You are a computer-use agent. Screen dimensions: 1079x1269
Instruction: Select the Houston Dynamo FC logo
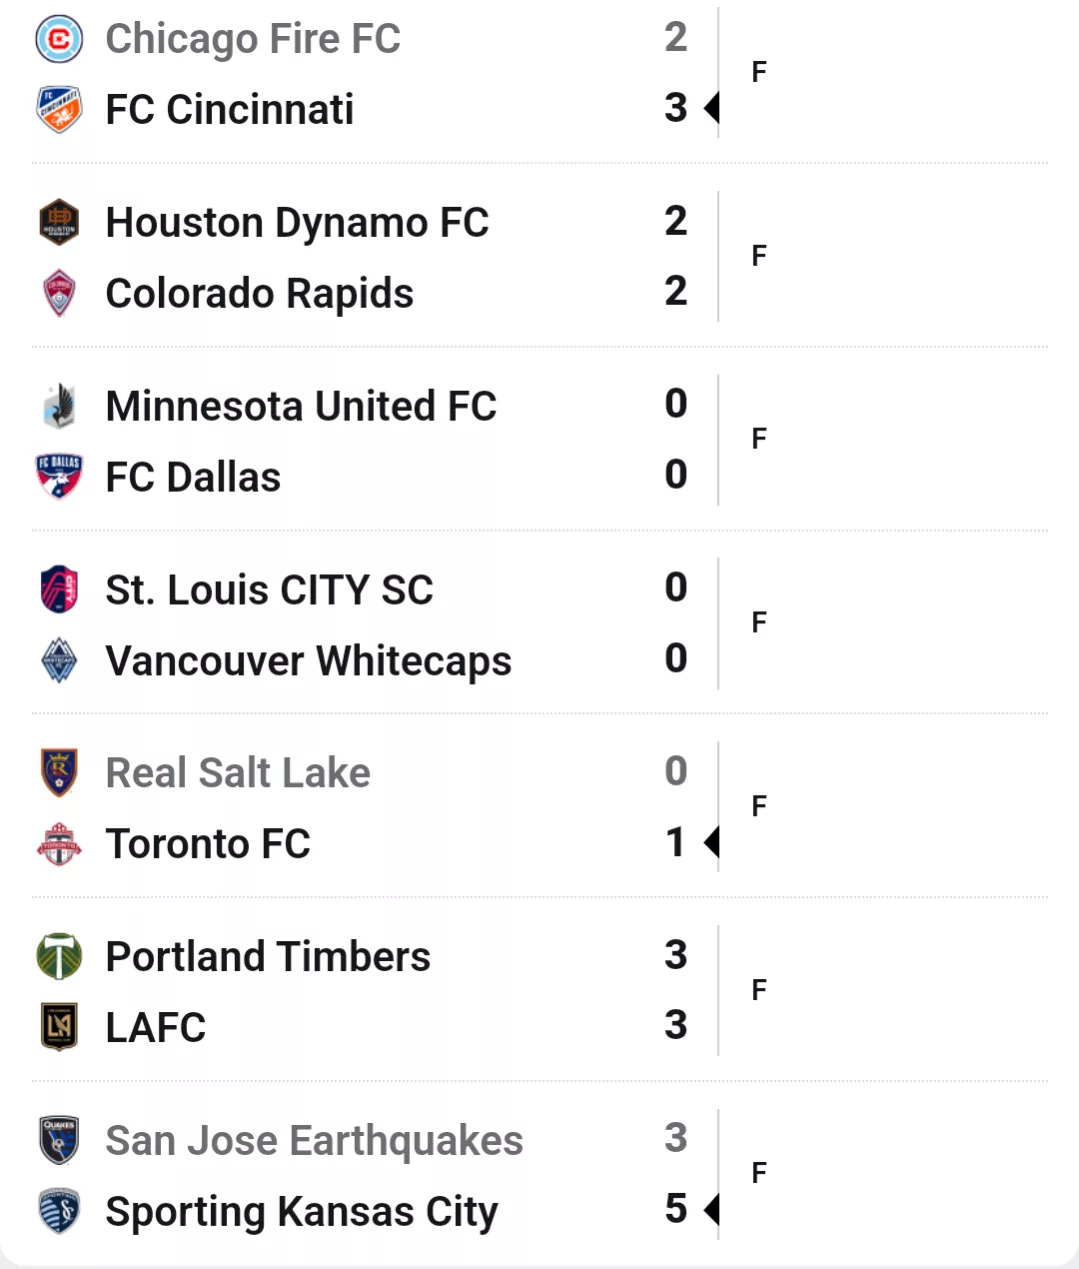(59, 222)
